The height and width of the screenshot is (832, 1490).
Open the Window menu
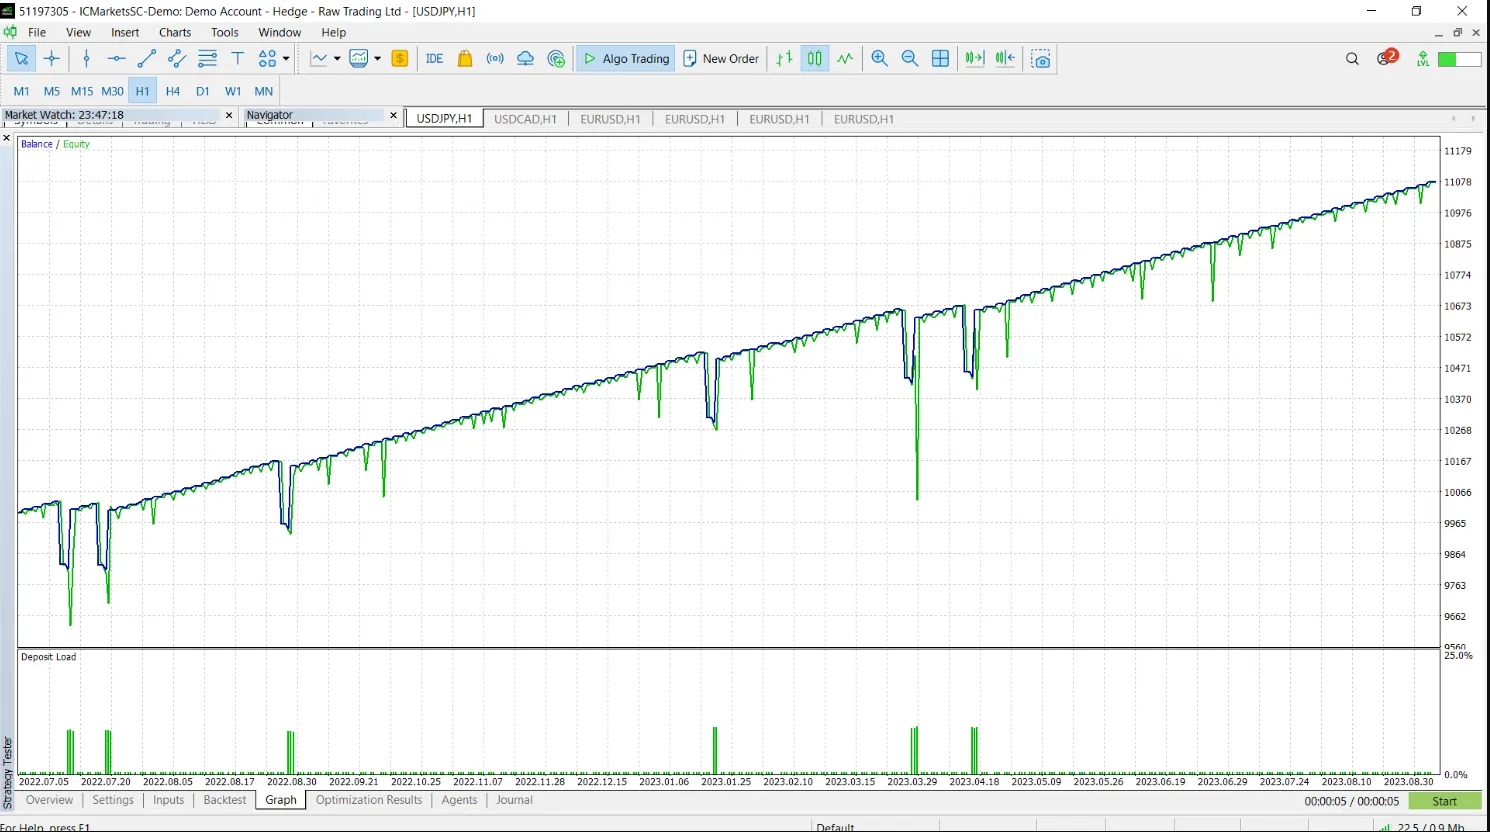click(x=280, y=32)
